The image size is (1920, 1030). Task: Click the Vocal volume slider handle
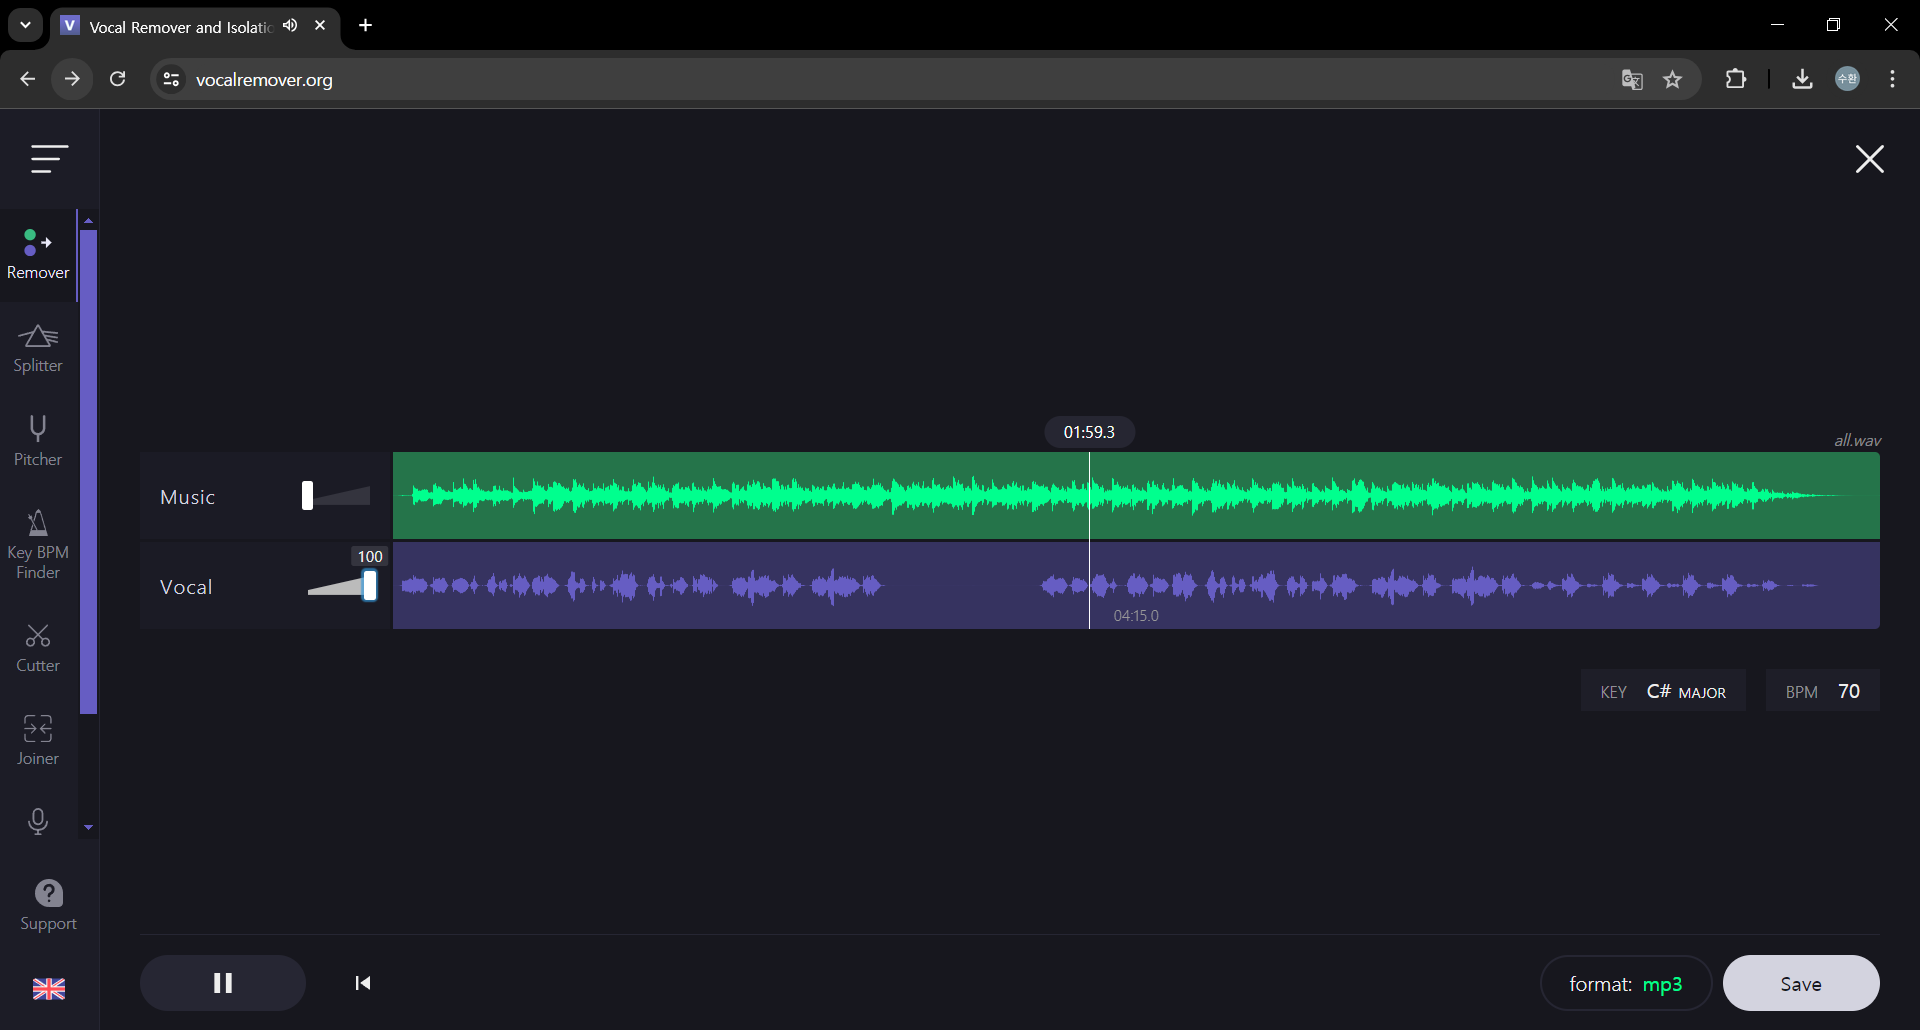370,586
